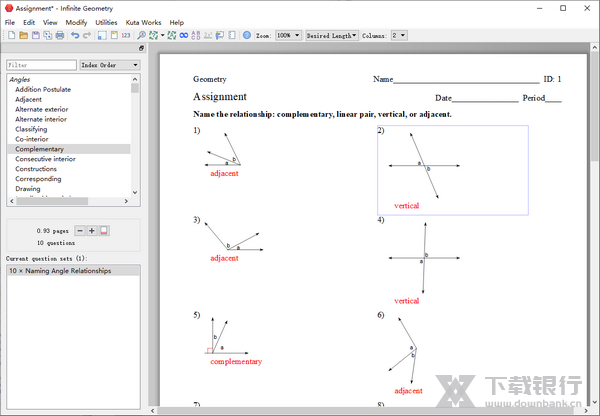
Task: Open the Zoom 100% dropdown
Action: pyautogui.click(x=288, y=35)
